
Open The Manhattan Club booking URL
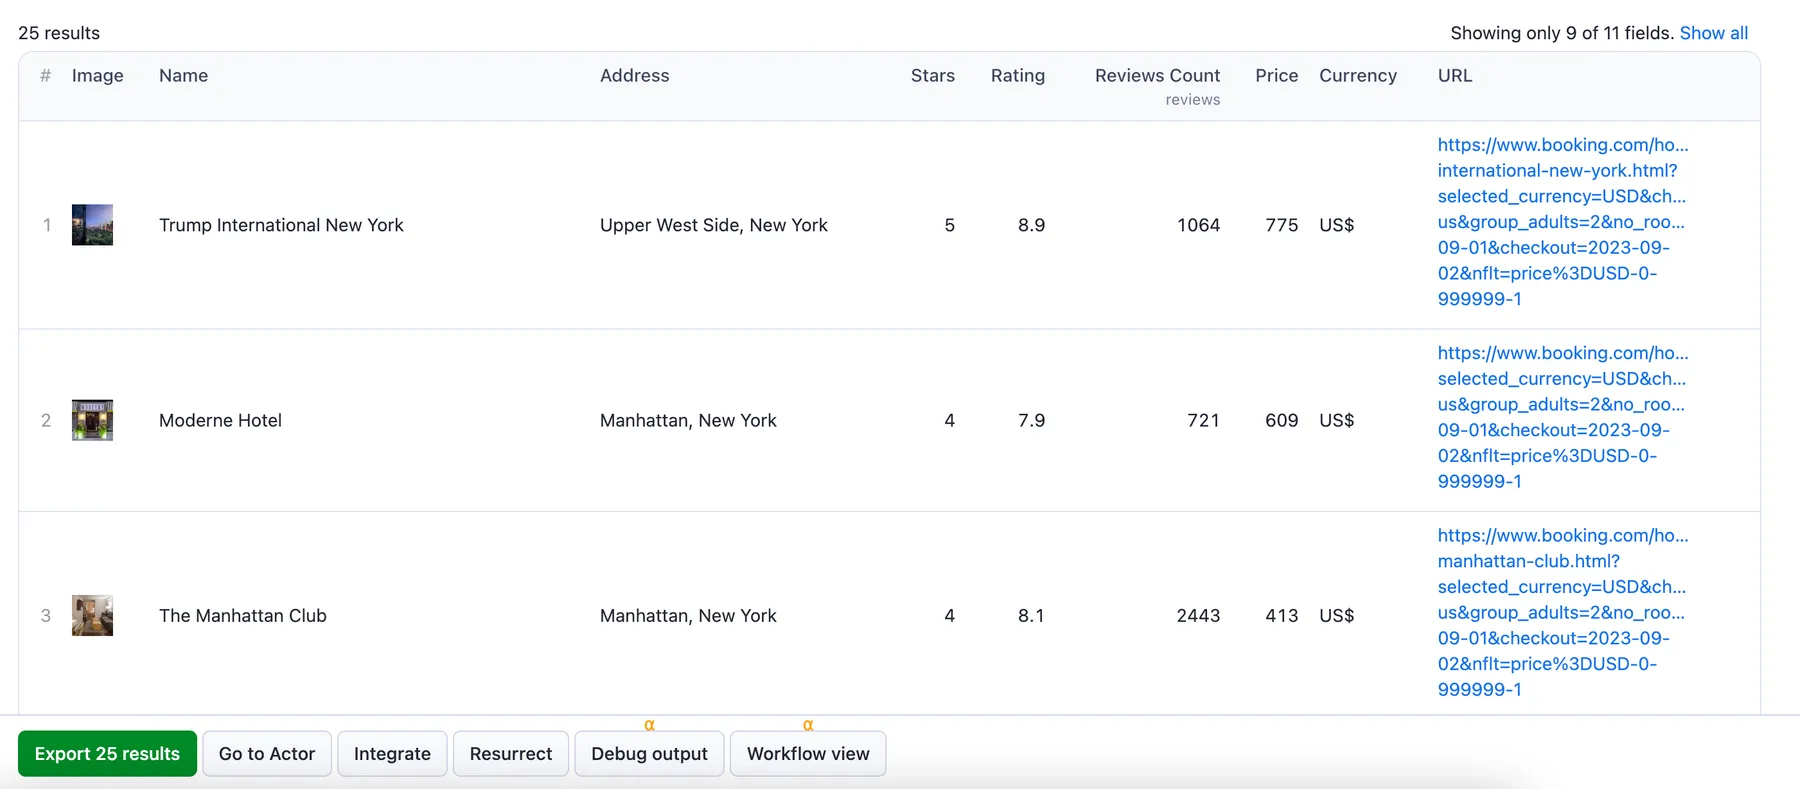1562,613
